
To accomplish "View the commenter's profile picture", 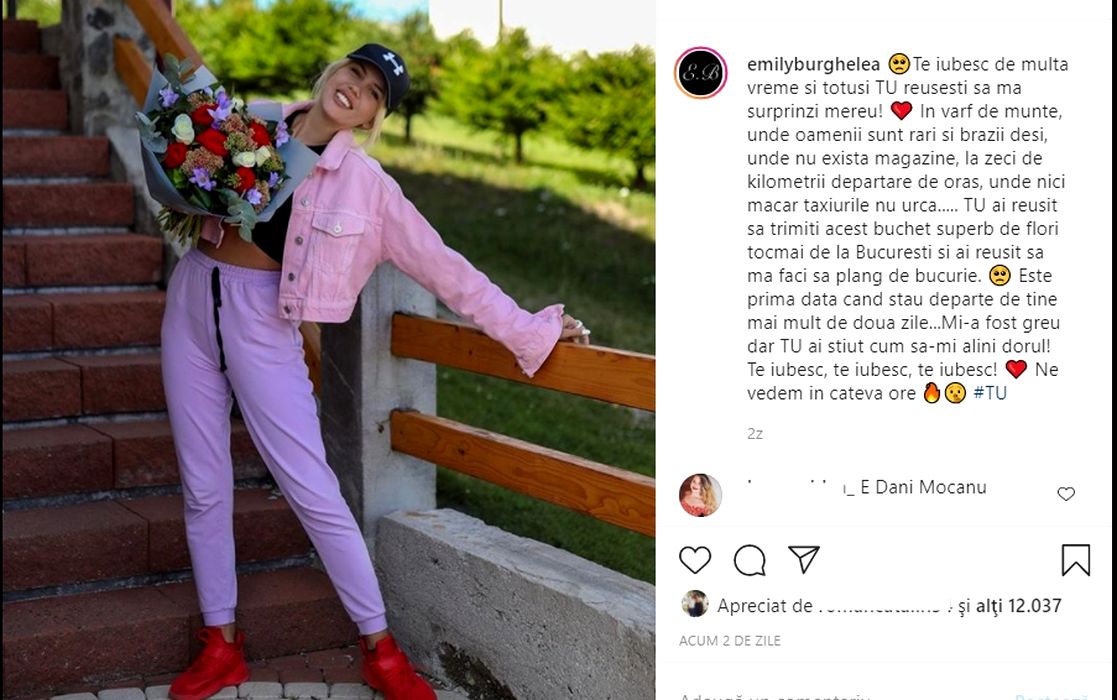I will [x=700, y=494].
